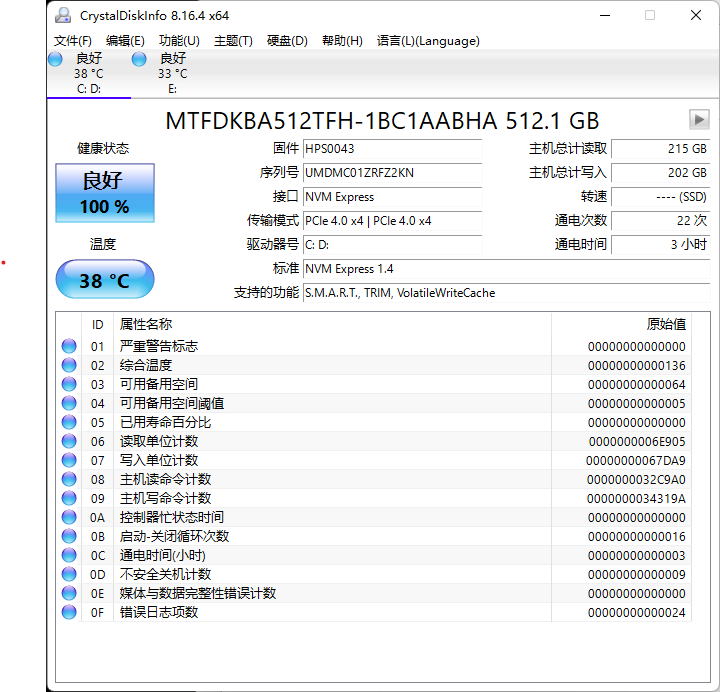Open the 语言(L)(Language) menu
This screenshot has width=720, height=692.
pyautogui.click(x=428, y=41)
